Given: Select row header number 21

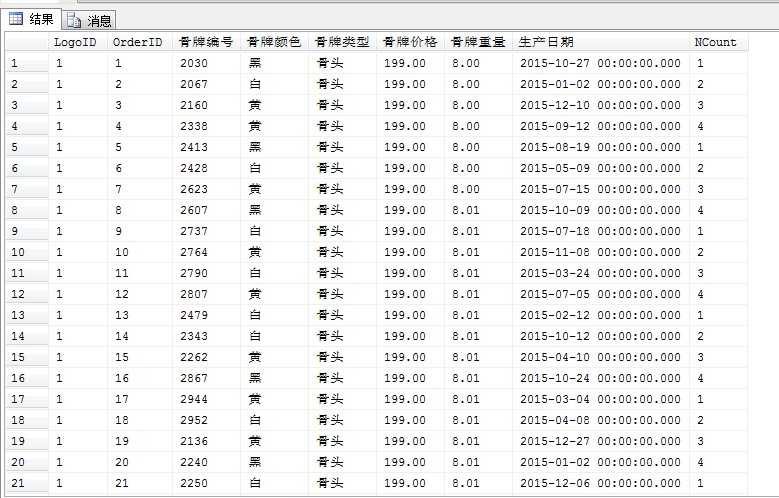Looking at the screenshot, I should pos(27,483).
